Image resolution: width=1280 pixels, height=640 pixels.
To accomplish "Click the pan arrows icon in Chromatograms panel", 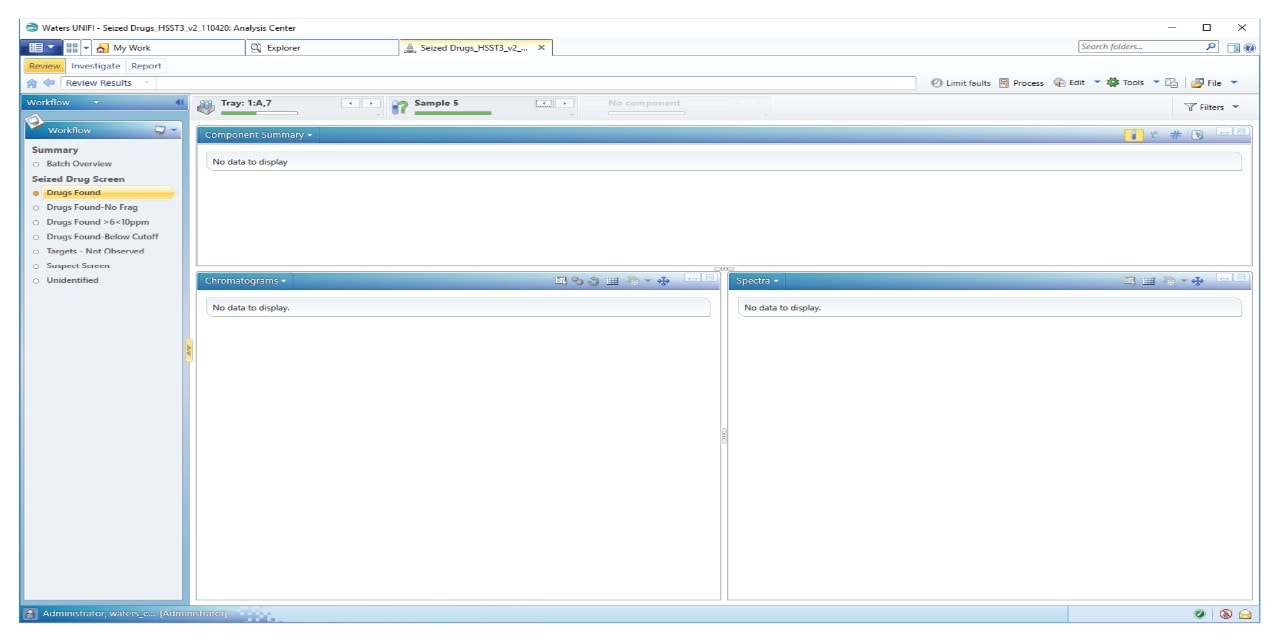I will (x=663, y=281).
